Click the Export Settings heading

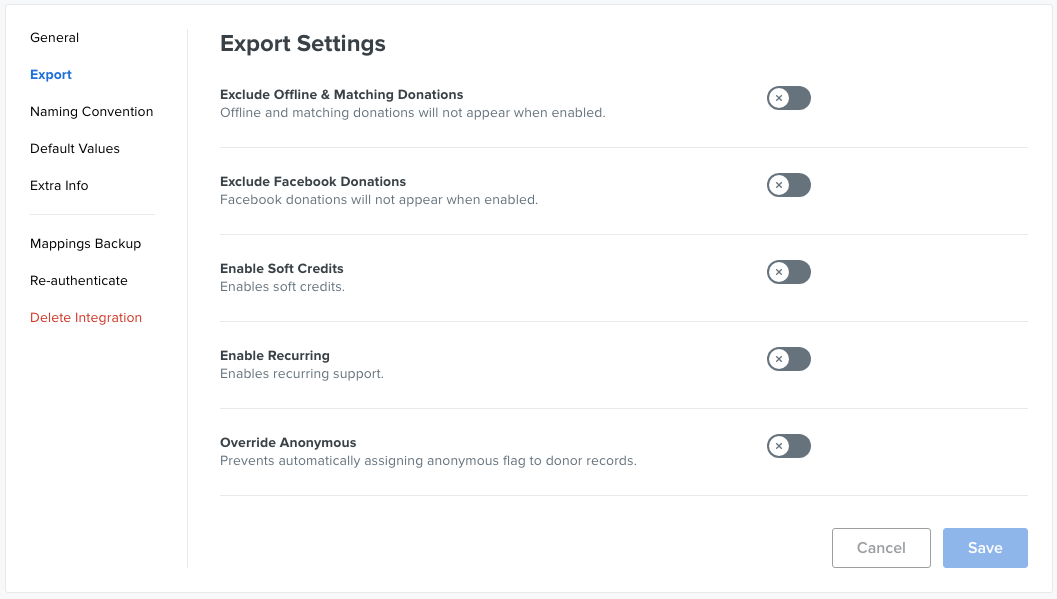pos(303,44)
